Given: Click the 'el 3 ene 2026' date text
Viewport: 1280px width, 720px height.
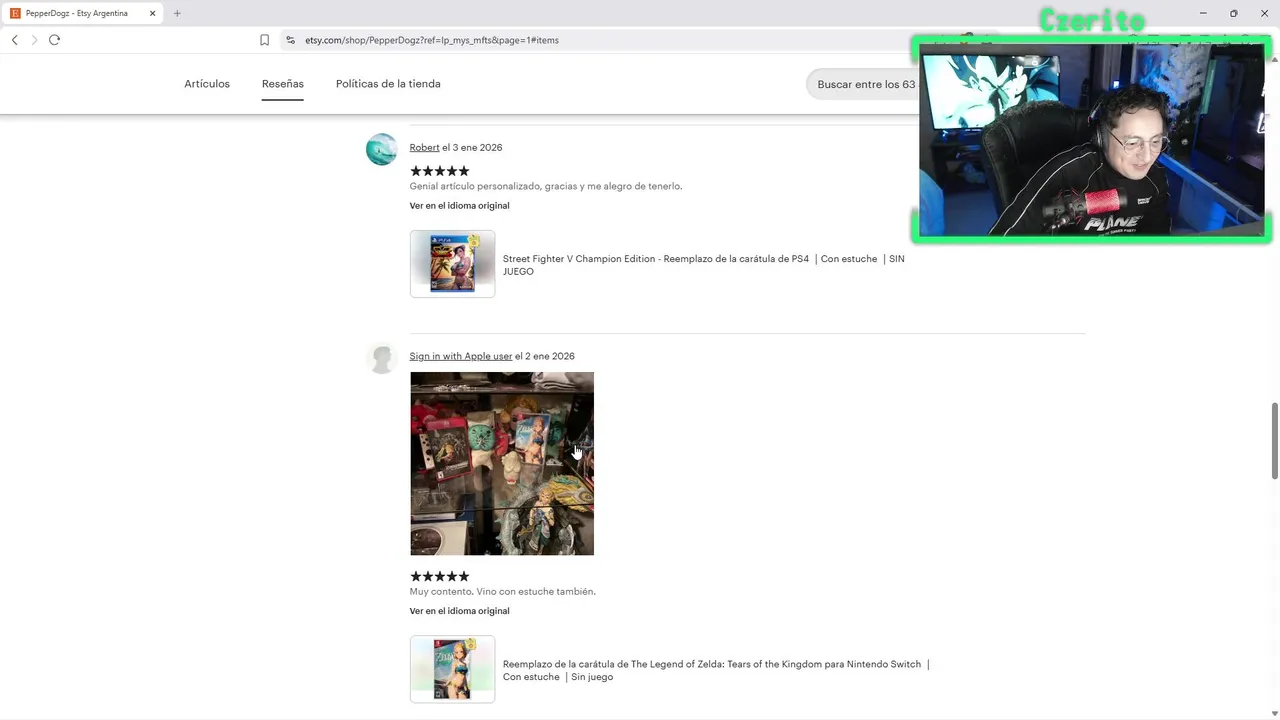Looking at the screenshot, I should [x=472, y=147].
